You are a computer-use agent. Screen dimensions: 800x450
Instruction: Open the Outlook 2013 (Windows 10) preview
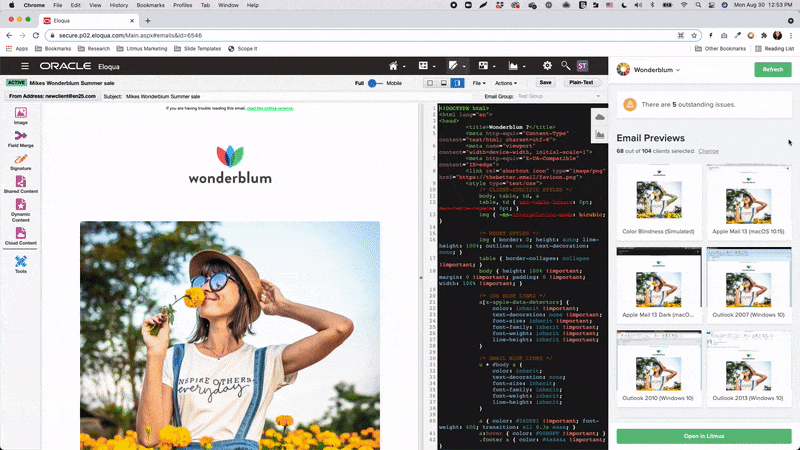click(x=748, y=368)
